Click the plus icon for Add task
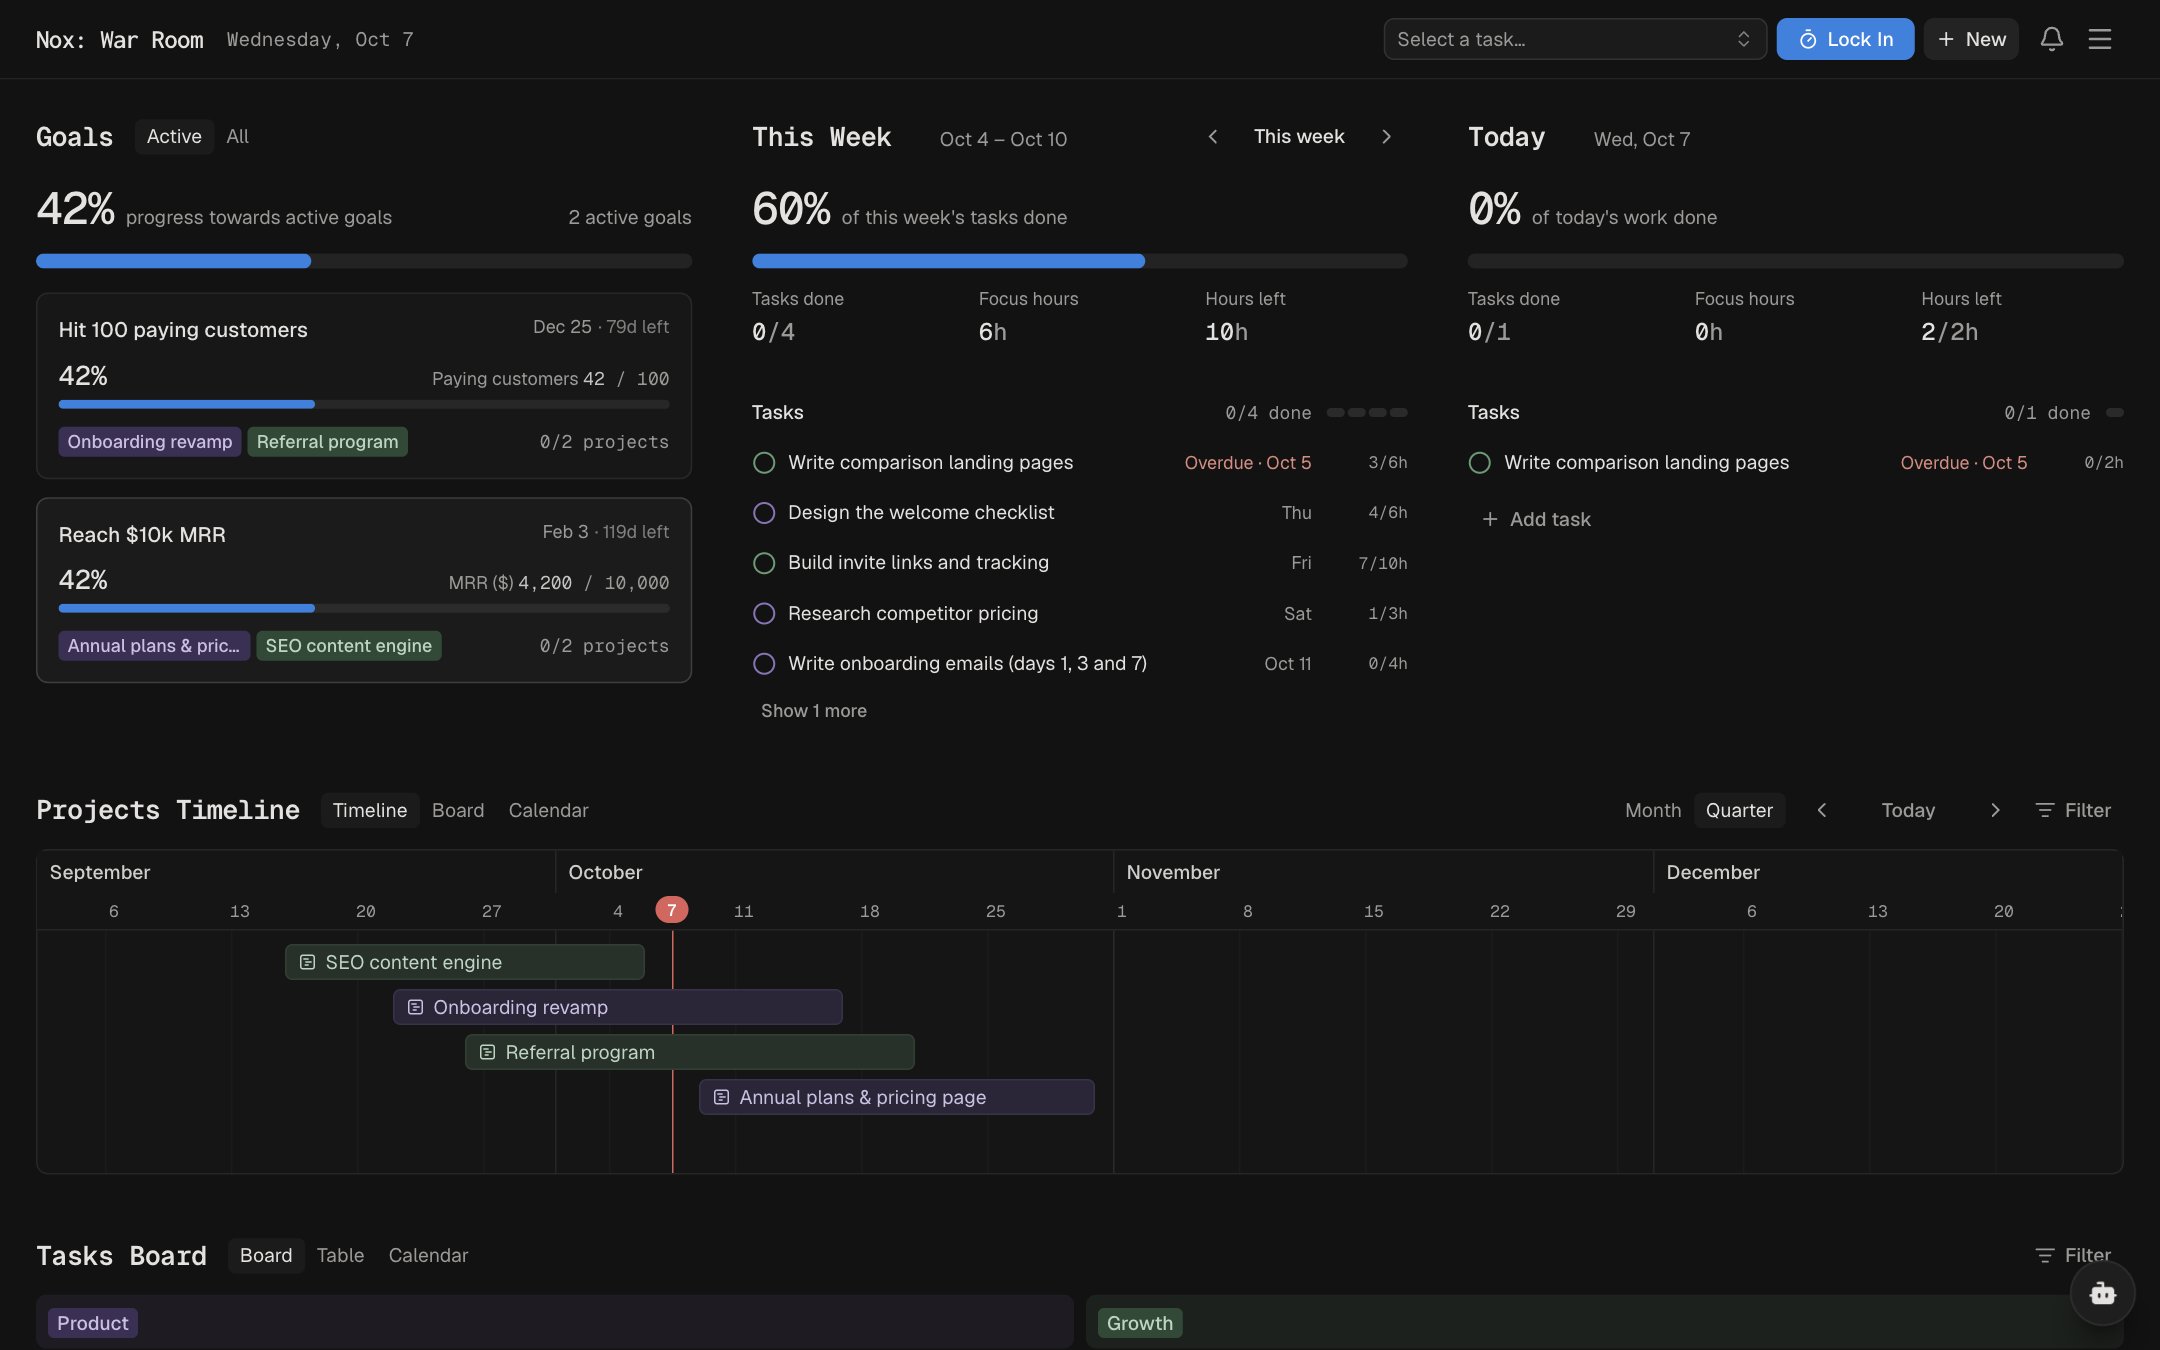The height and width of the screenshot is (1350, 2160). 1490,519
